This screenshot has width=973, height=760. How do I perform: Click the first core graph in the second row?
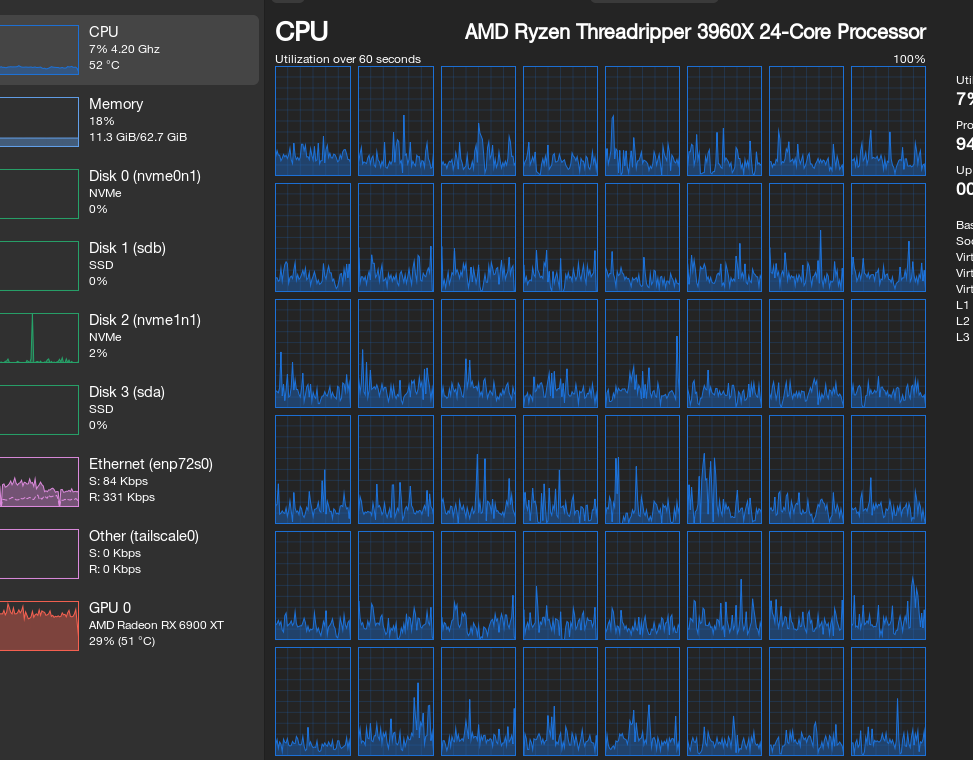[313, 237]
